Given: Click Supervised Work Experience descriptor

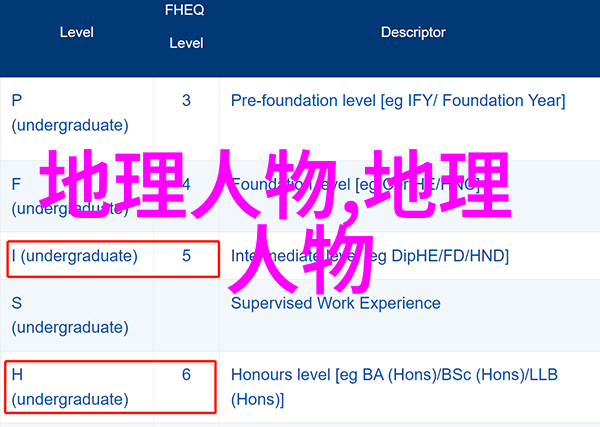Looking at the screenshot, I should 336,303.
